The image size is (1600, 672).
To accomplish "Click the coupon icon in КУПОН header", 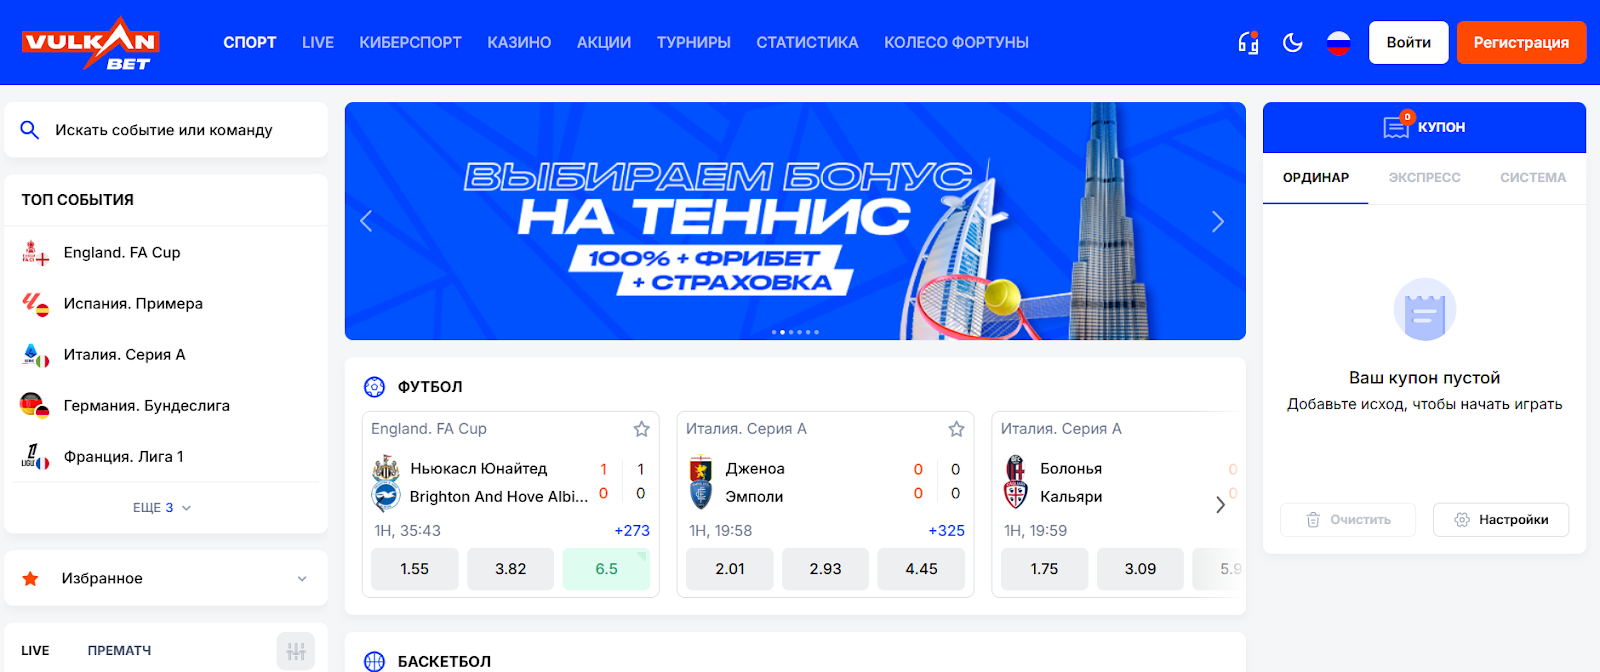I will coord(1396,126).
